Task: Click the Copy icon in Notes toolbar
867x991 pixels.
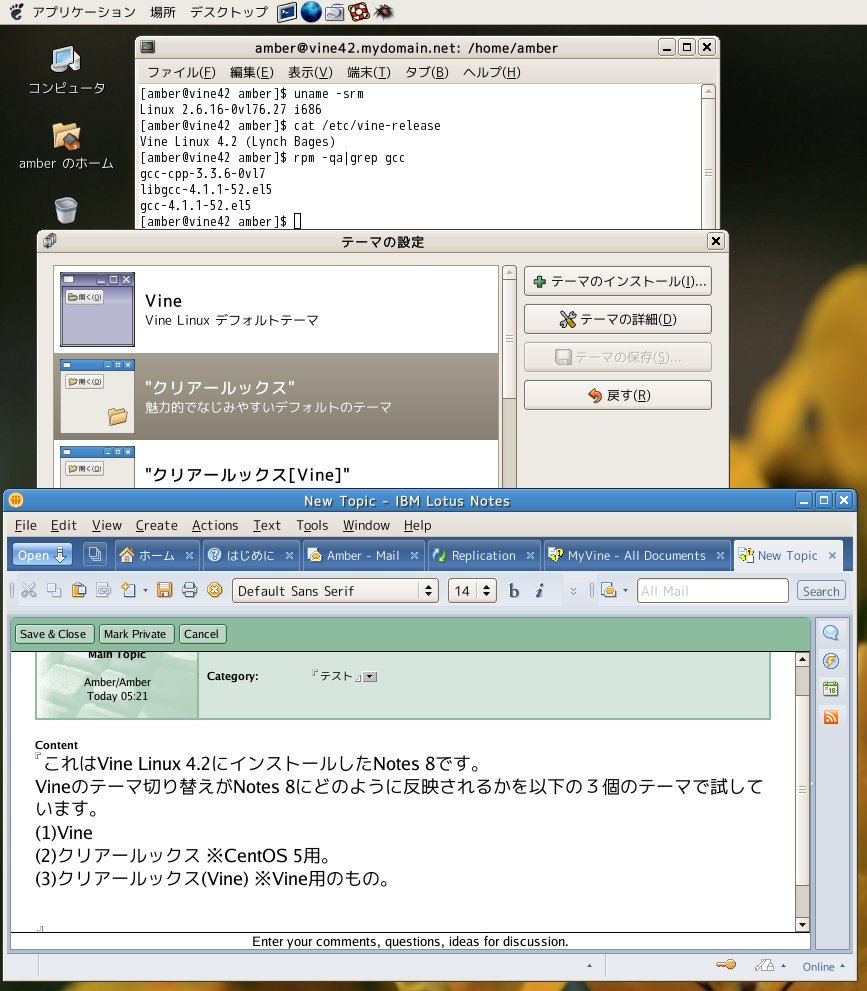Action: 54,590
